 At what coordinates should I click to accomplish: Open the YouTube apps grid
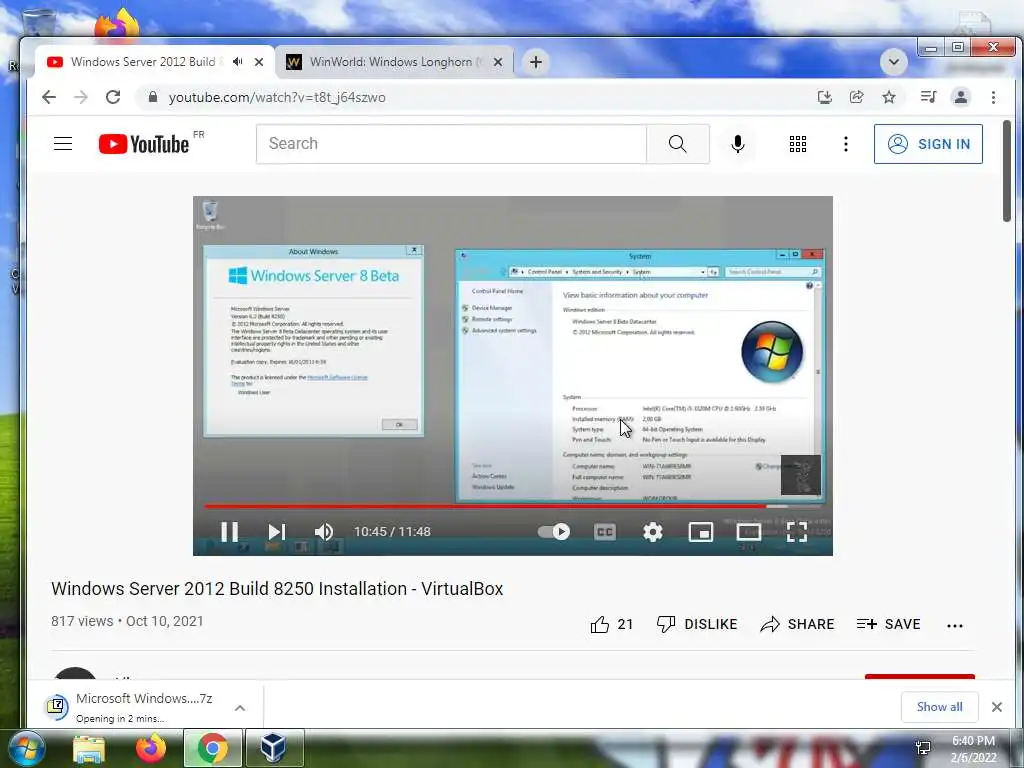click(x=797, y=144)
